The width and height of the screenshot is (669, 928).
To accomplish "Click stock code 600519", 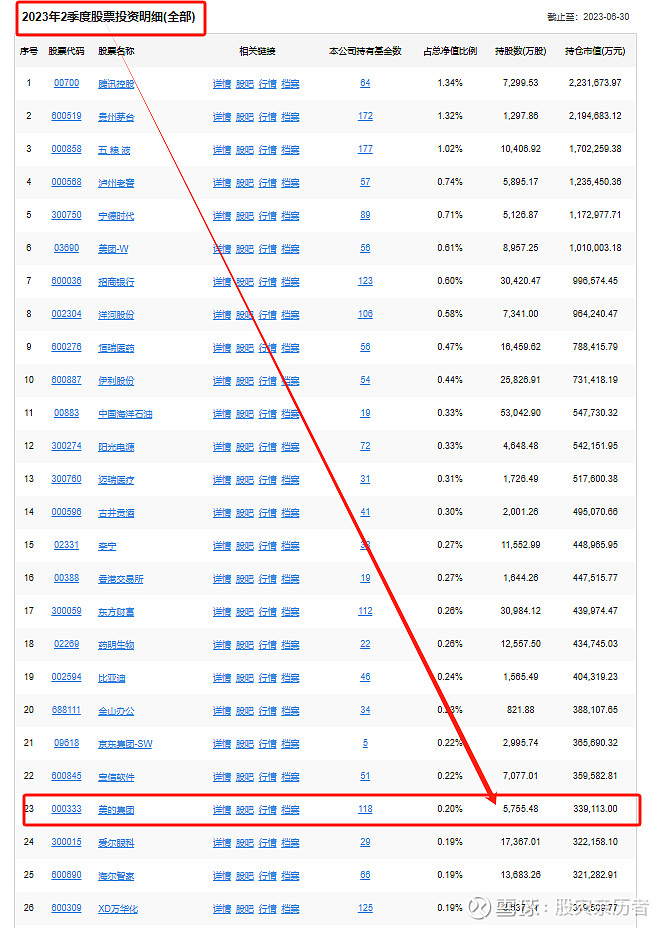I will pyautogui.click(x=66, y=117).
